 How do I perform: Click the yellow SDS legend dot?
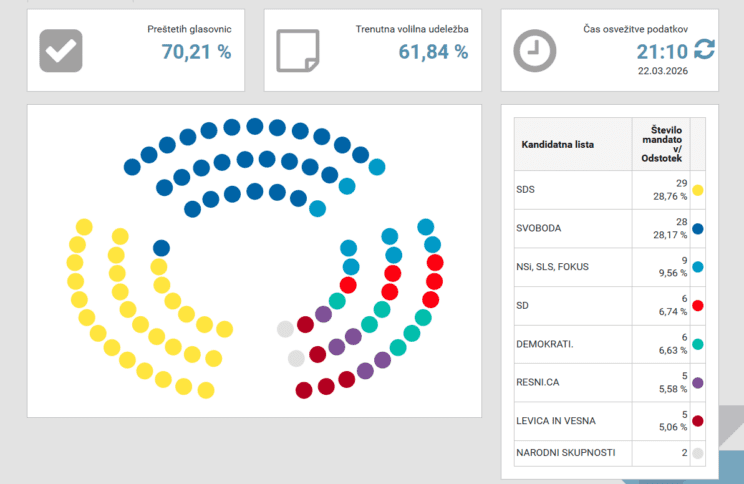[x=697, y=190]
